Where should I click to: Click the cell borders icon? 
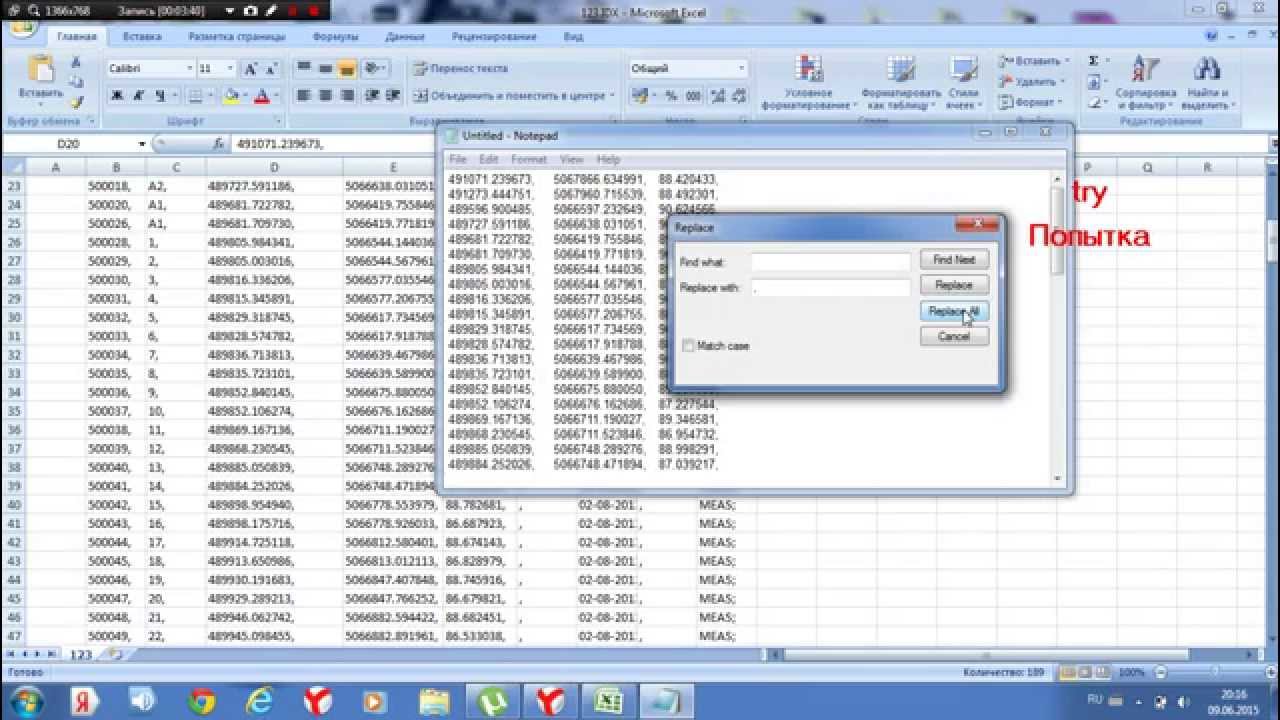pyautogui.click(x=195, y=96)
